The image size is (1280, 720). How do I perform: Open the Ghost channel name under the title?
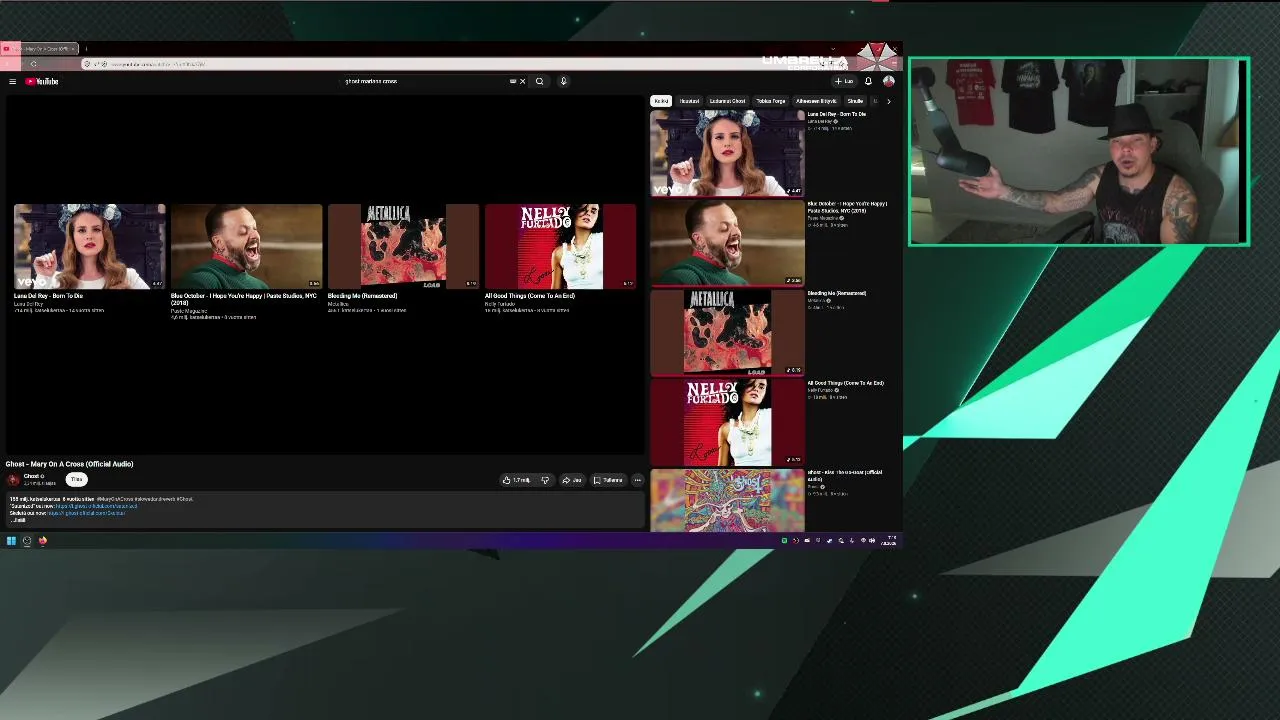(x=31, y=476)
